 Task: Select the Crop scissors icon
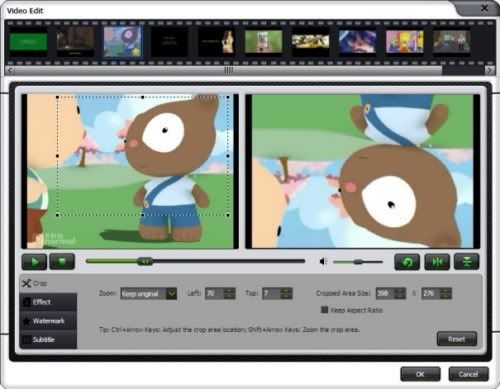(27, 283)
